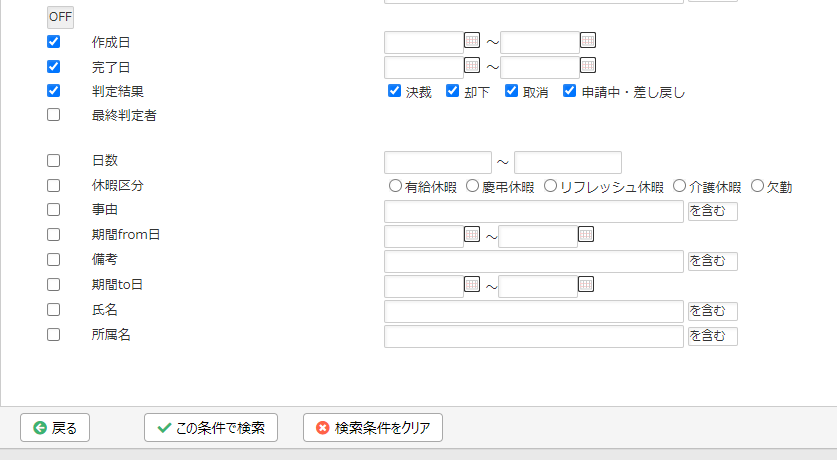Go back with the 戻る button
Image resolution: width=837 pixels, height=460 pixels.
[55, 427]
